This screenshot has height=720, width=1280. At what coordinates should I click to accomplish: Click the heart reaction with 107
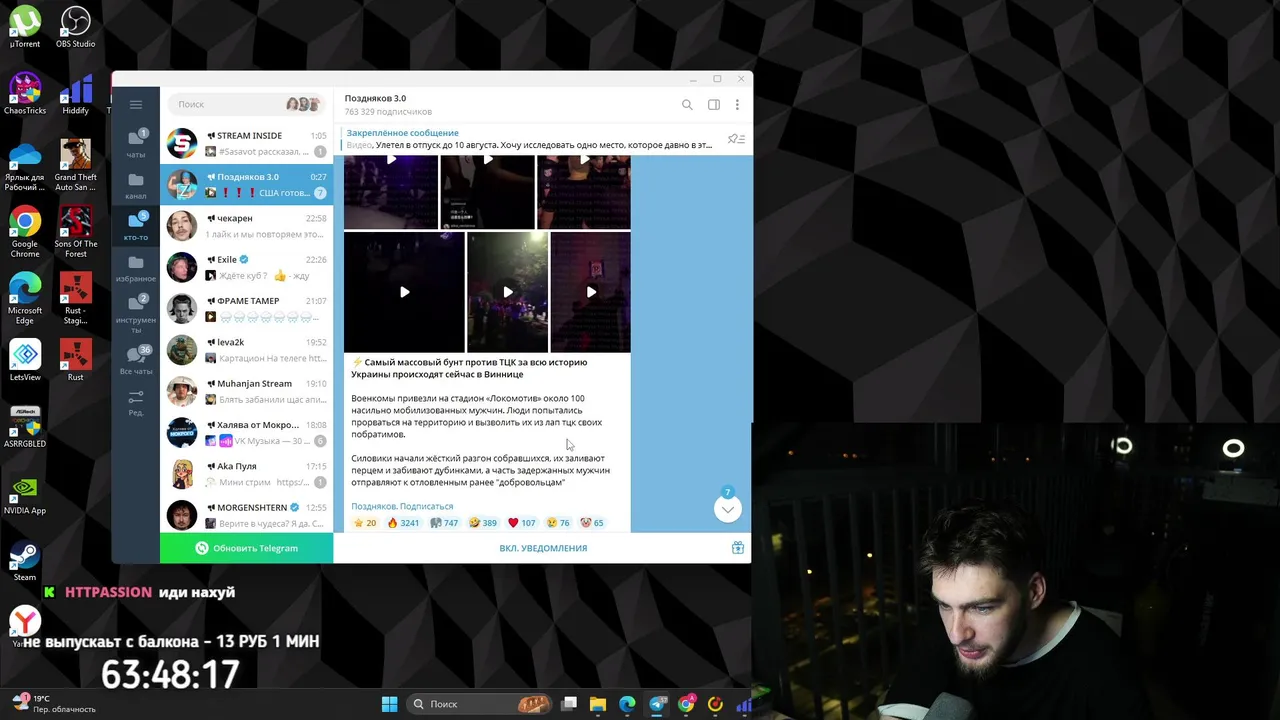tap(522, 523)
